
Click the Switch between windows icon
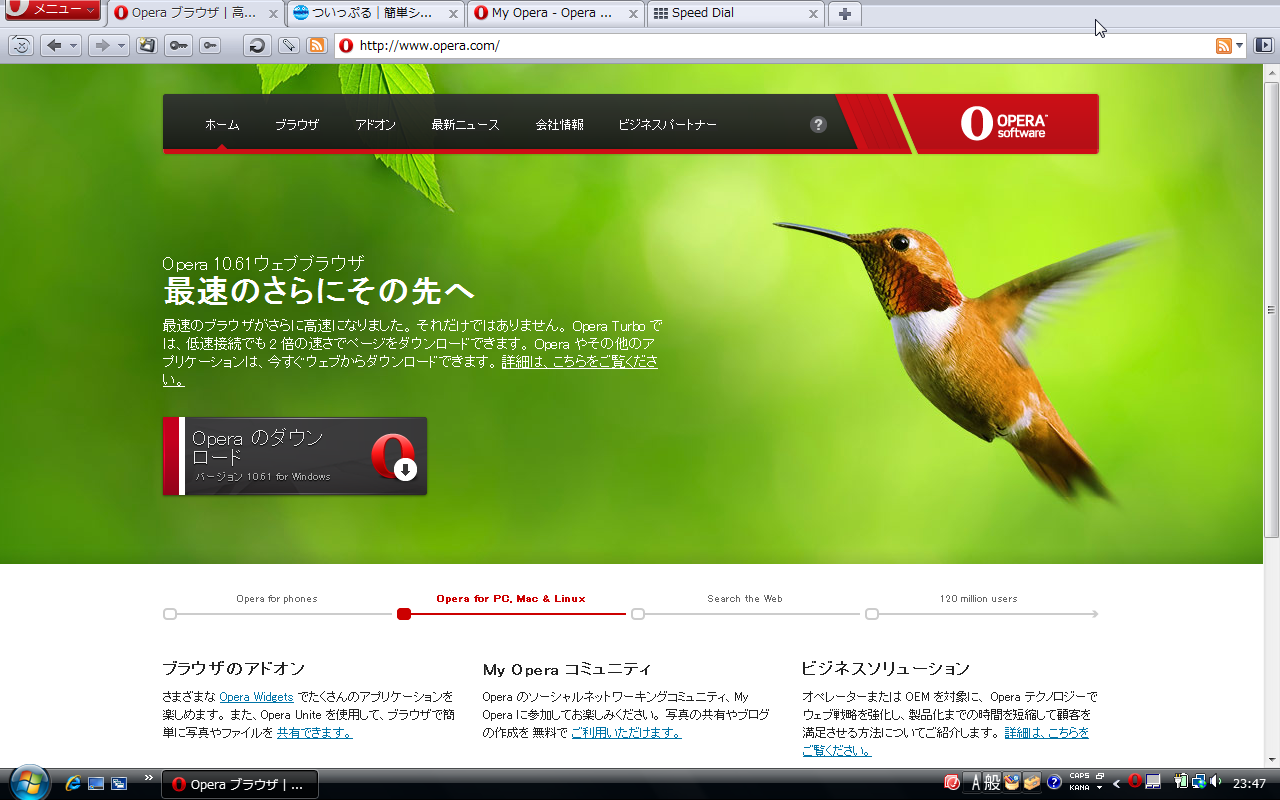(119, 783)
